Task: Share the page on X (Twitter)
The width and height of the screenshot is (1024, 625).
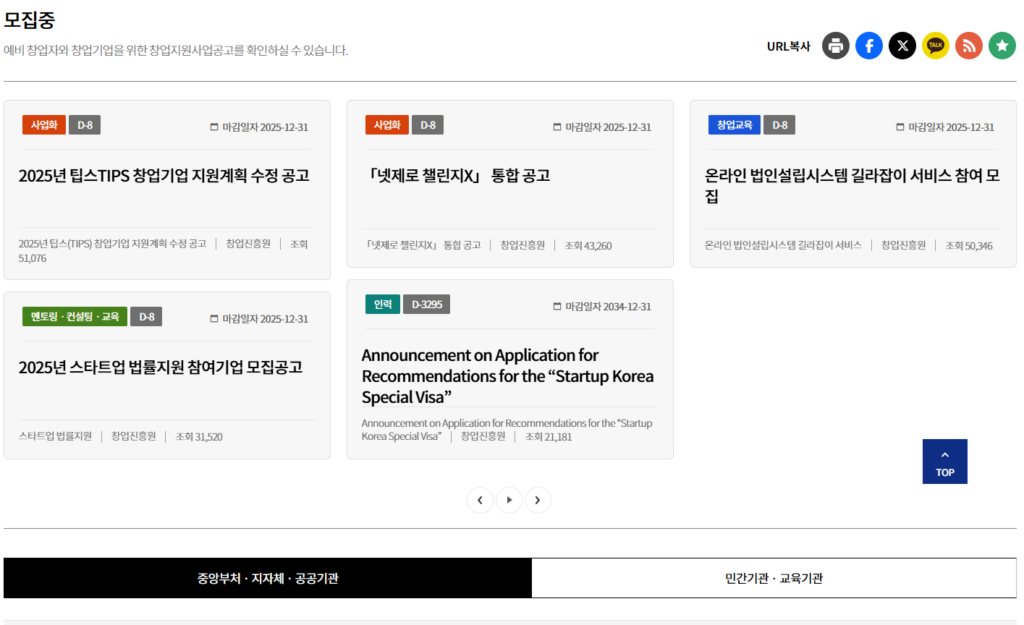Action: [902, 46]
